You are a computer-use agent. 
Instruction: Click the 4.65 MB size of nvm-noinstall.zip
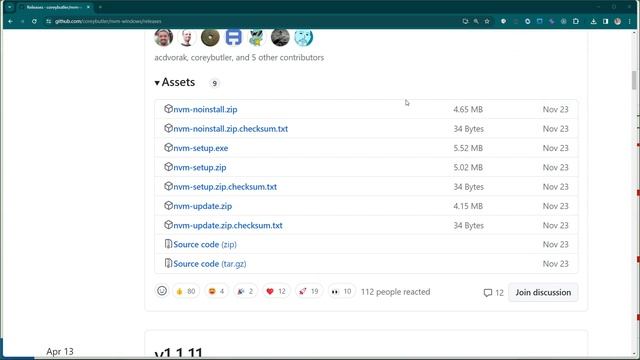468,109
